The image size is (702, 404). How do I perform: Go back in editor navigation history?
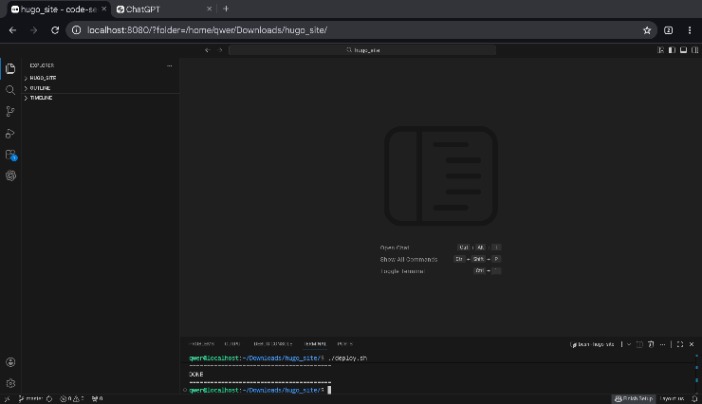pyautogui.click(x=207, y=50)
